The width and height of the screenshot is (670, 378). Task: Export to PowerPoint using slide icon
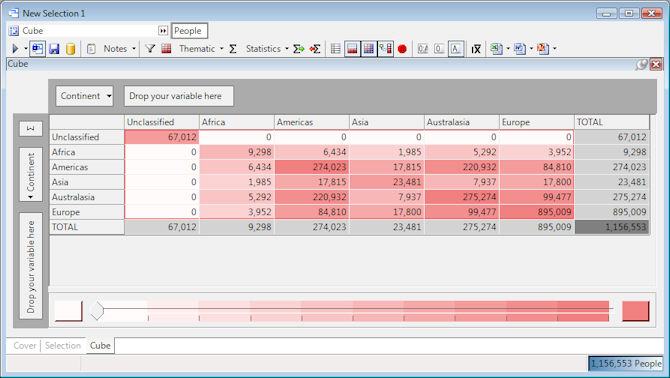click(543, 49)
